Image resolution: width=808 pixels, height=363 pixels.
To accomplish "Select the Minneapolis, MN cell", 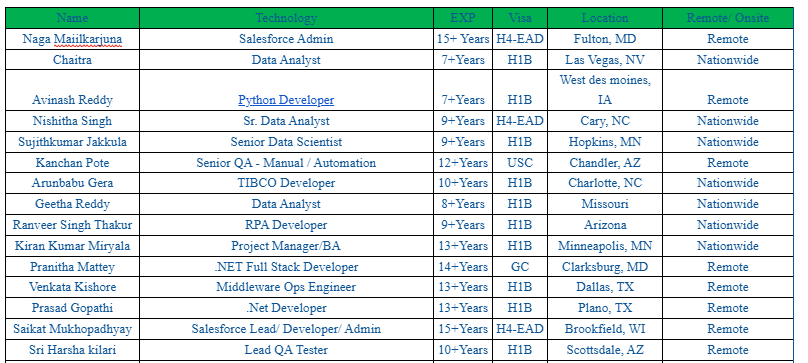I will point(605,246).
